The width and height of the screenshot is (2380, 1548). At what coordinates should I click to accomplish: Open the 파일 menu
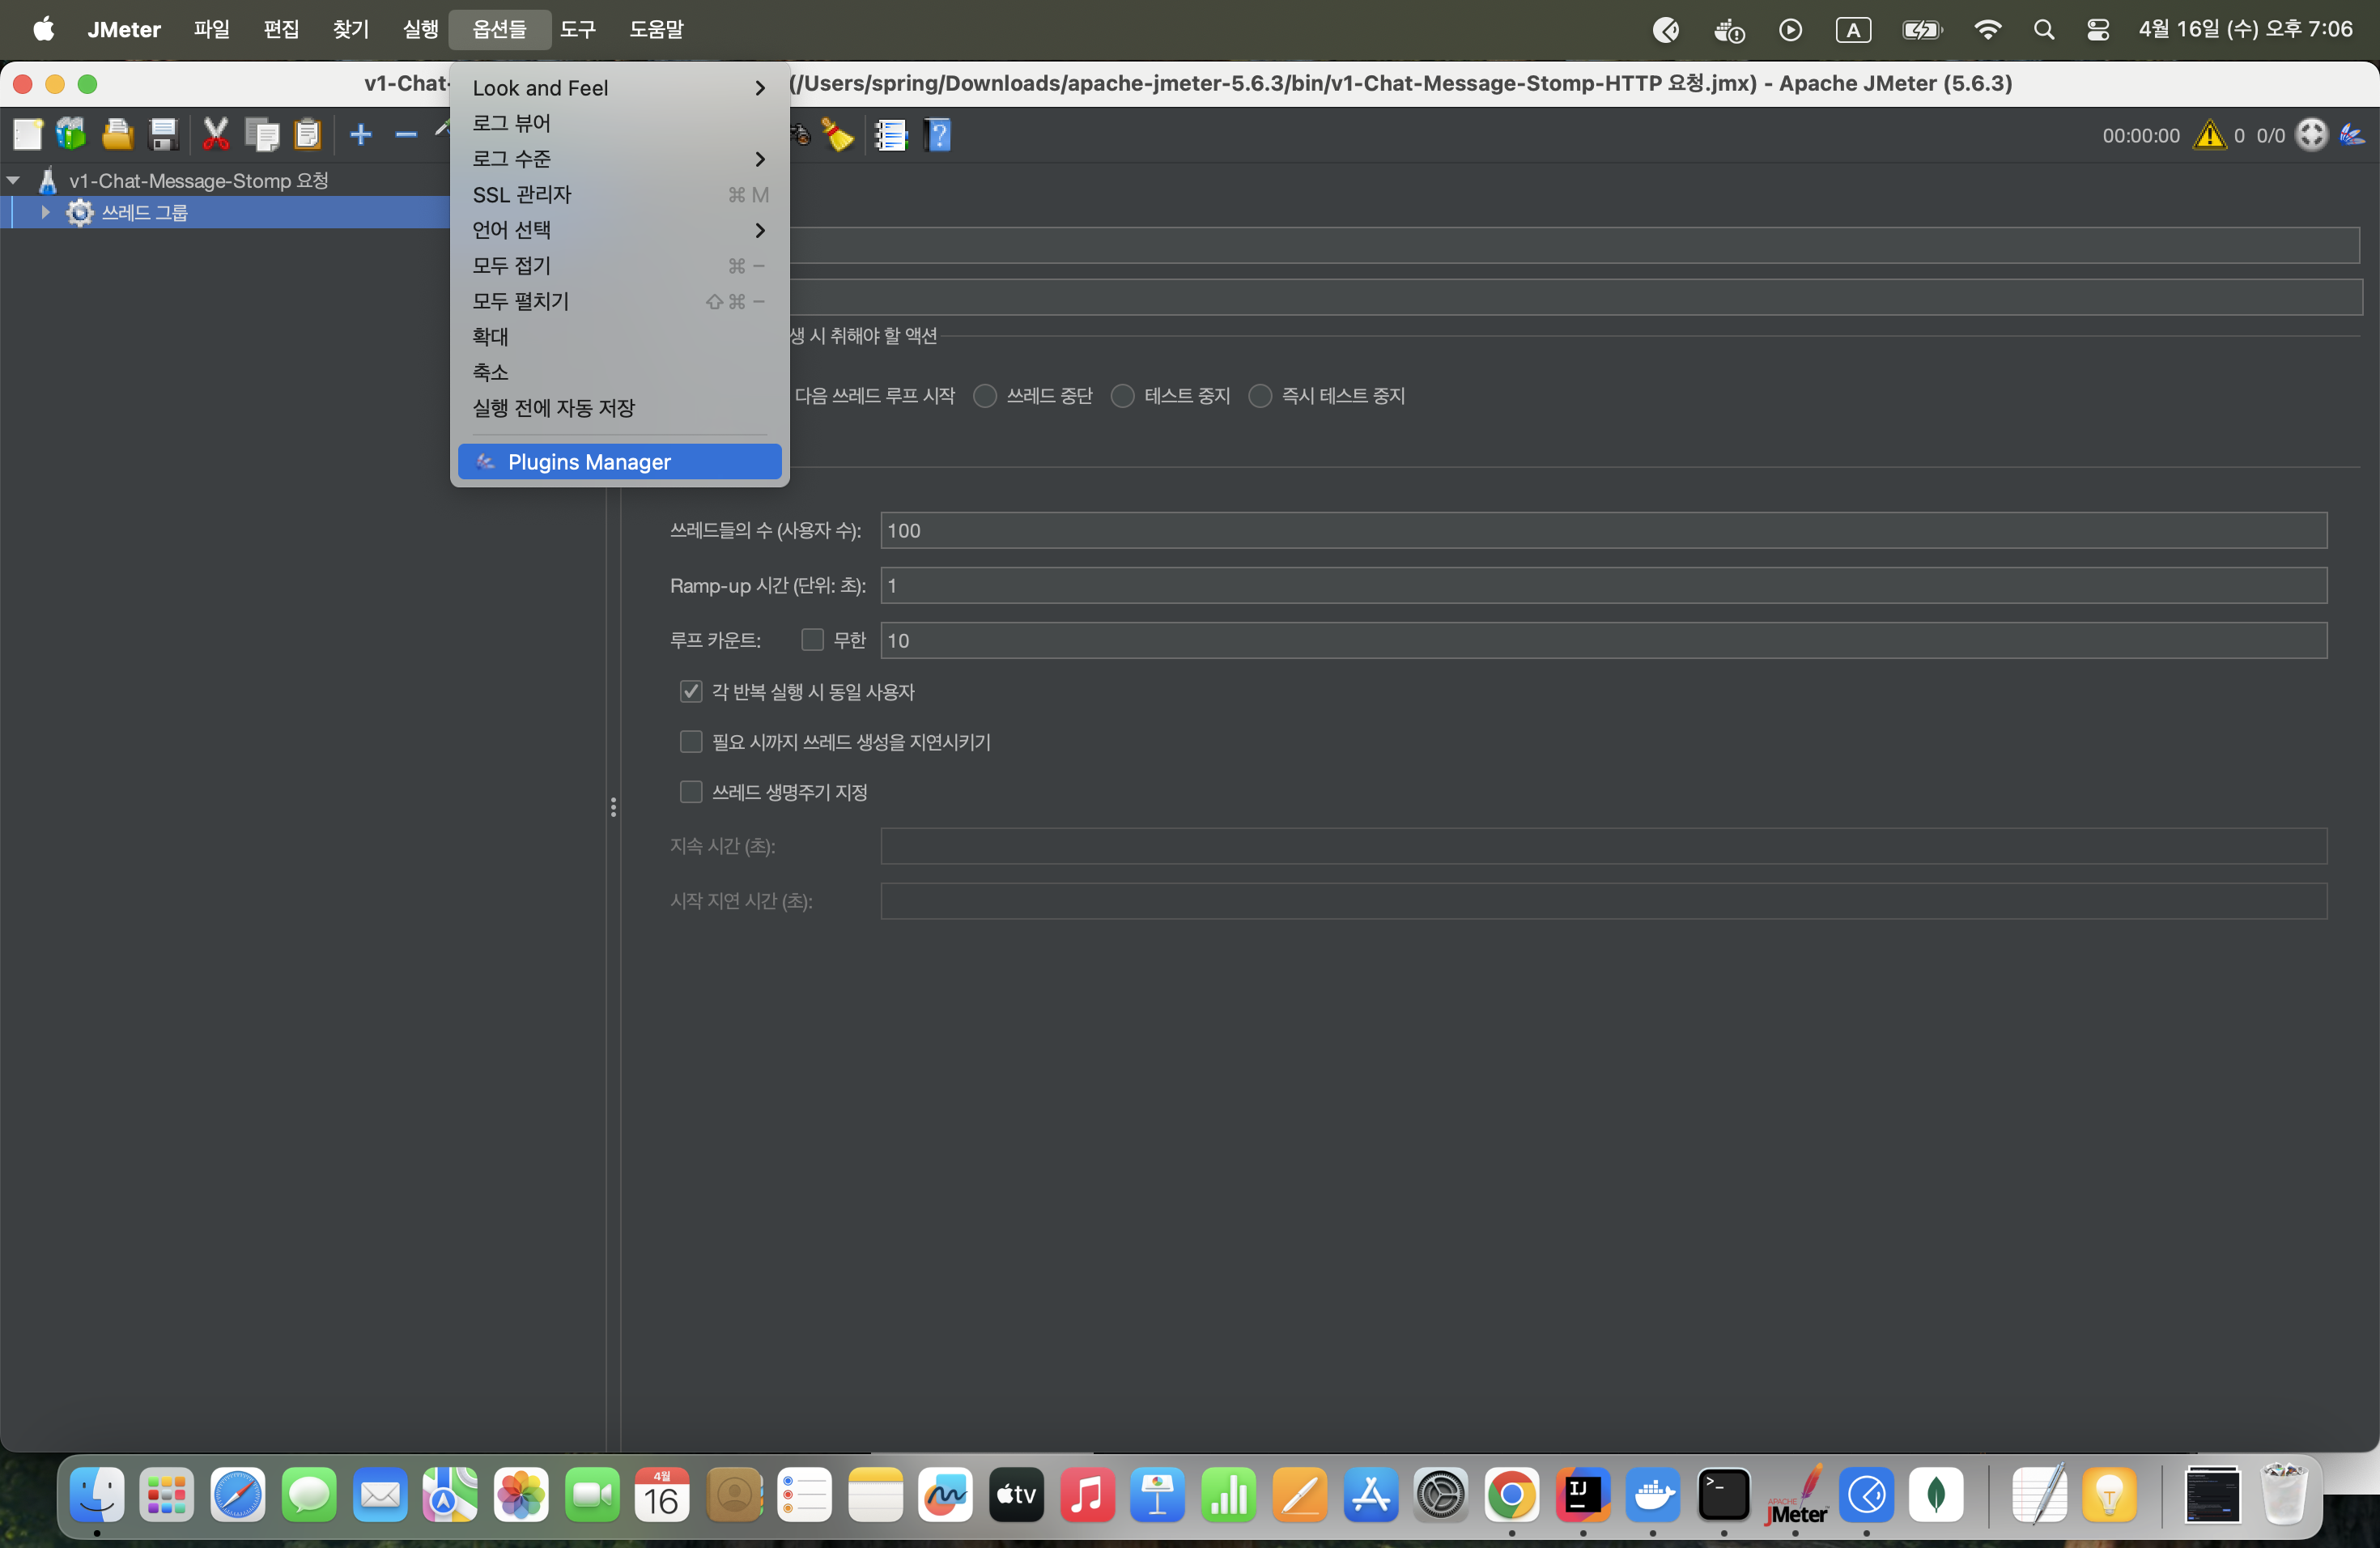click(x=211, y=30)
